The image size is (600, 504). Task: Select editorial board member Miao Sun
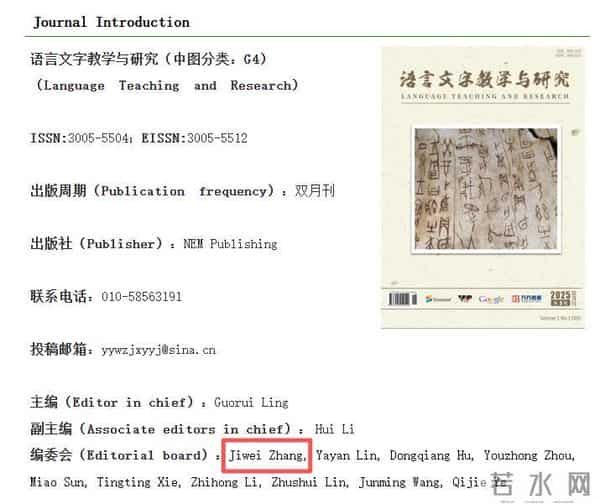[59, 482]
